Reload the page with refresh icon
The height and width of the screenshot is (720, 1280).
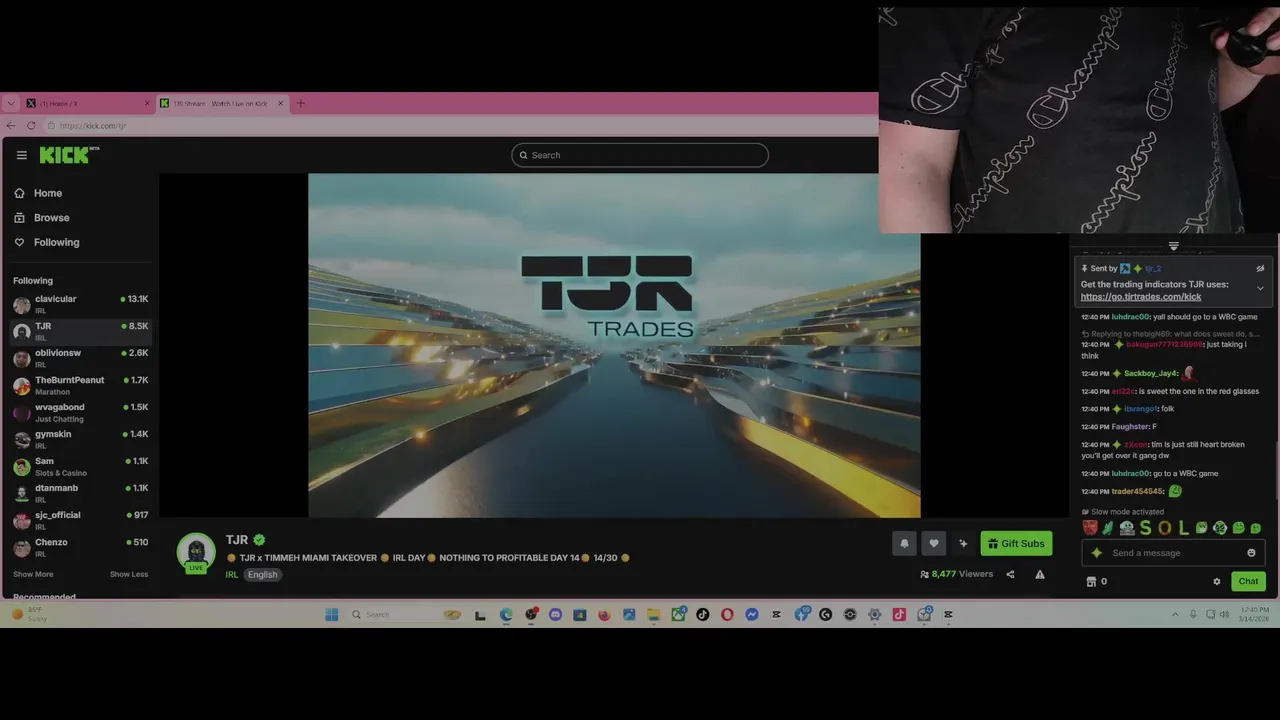31,125
